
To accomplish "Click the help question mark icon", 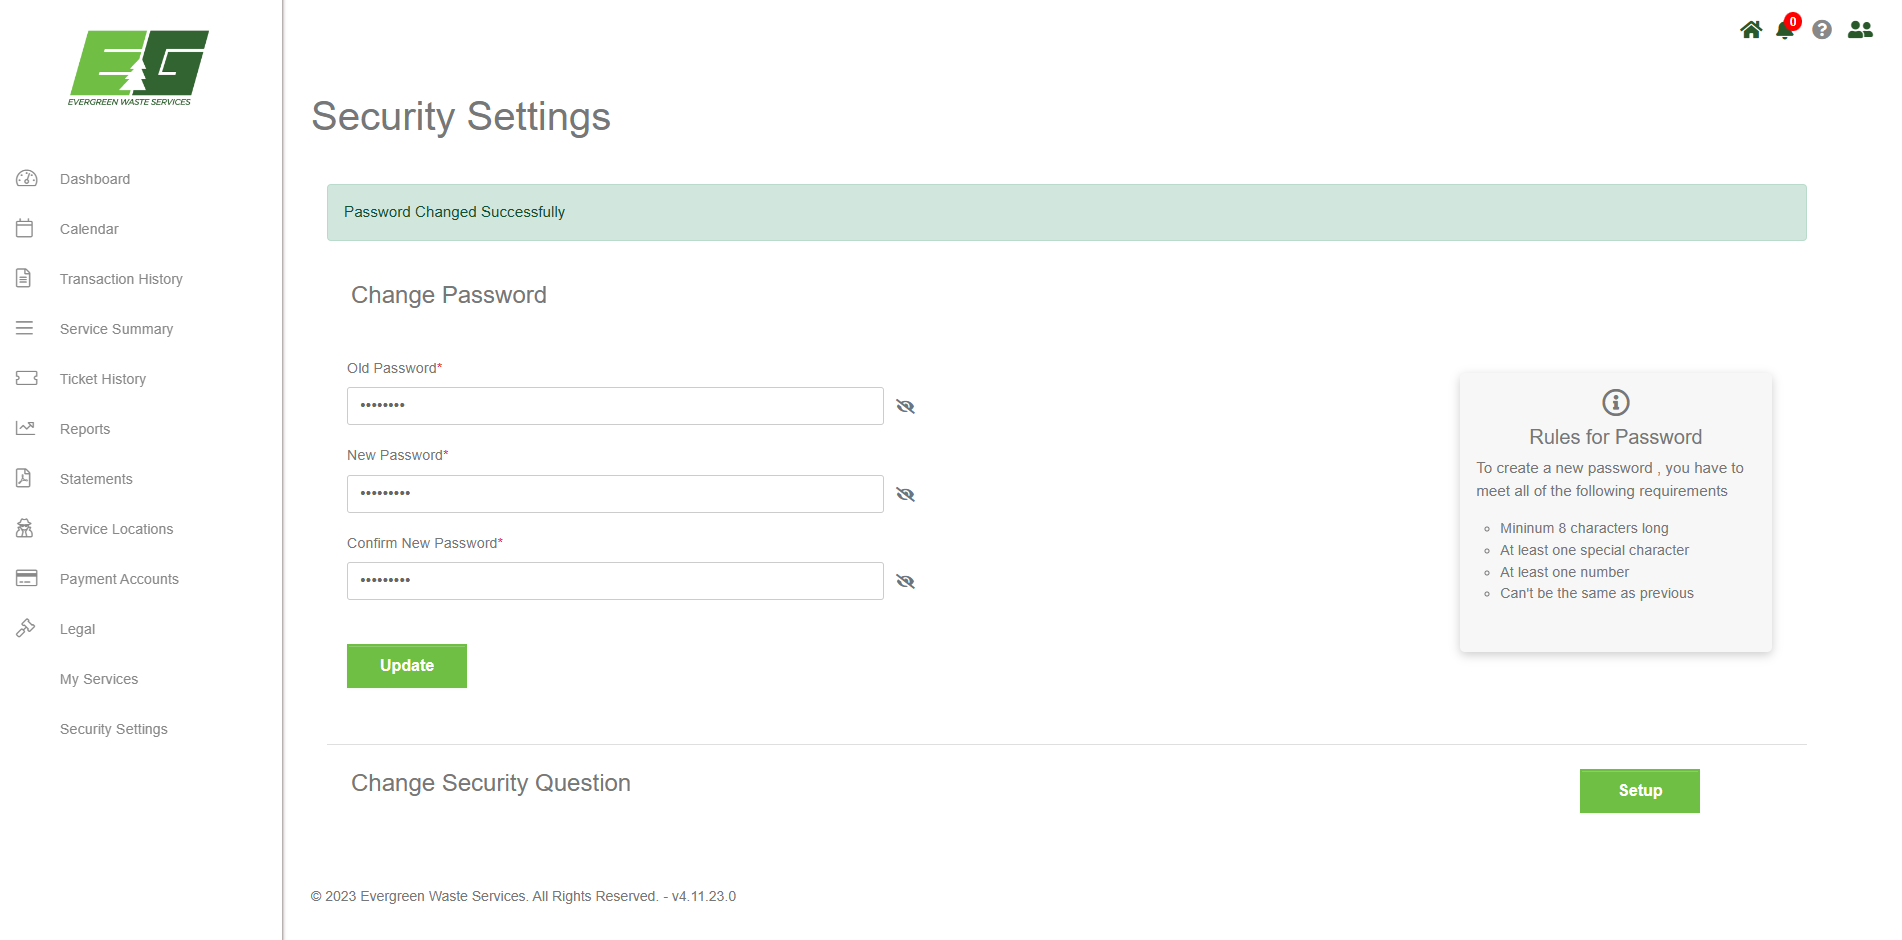I will click(x=1822, y=30).
